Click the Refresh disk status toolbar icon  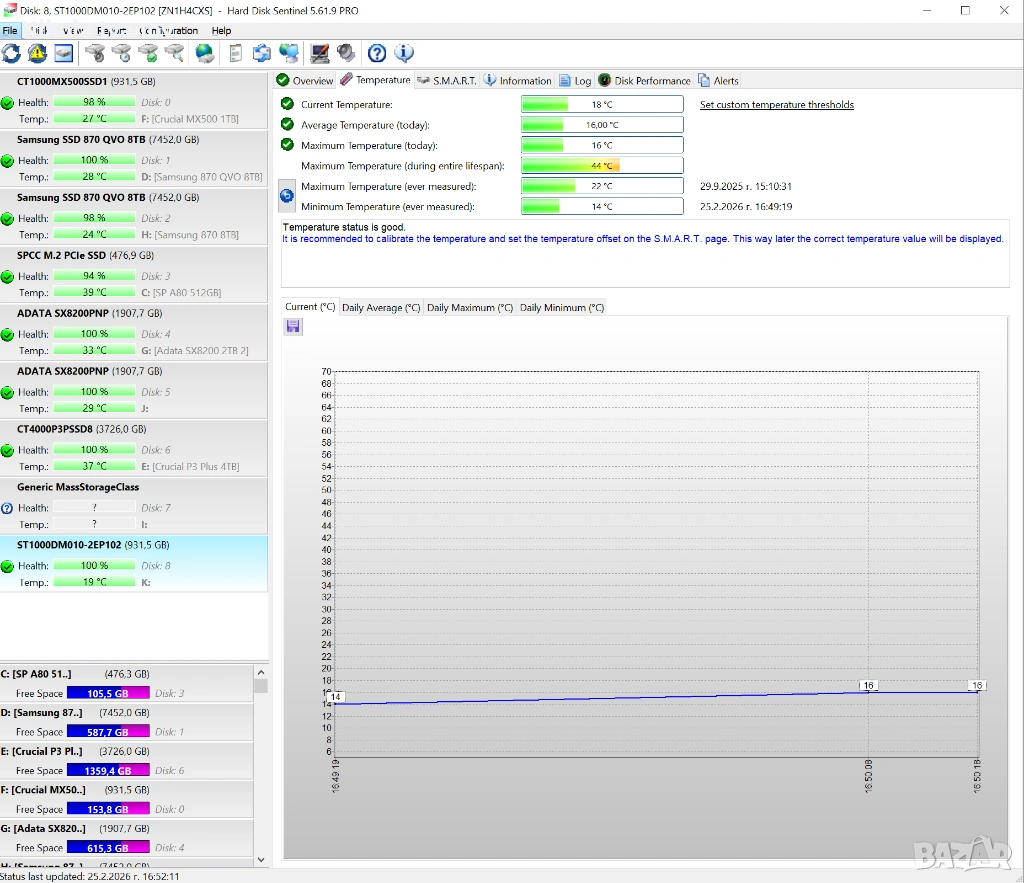[x=11, y=53]
